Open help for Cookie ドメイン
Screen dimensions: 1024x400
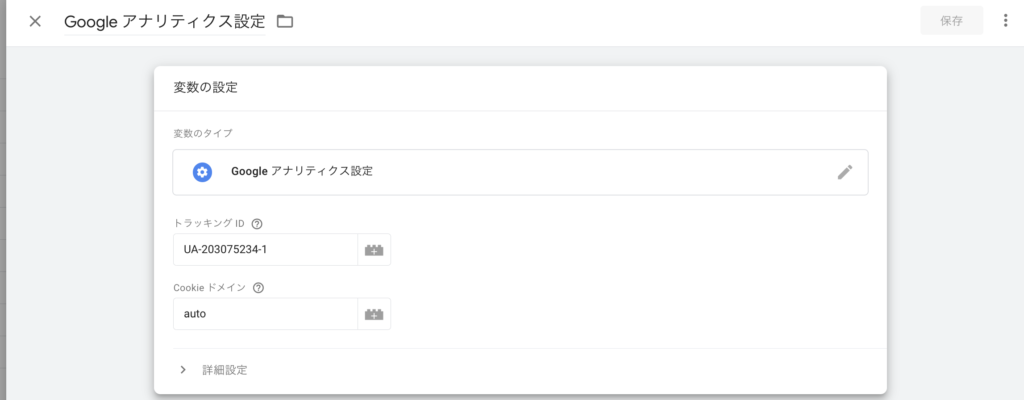(x=258, y=288)
